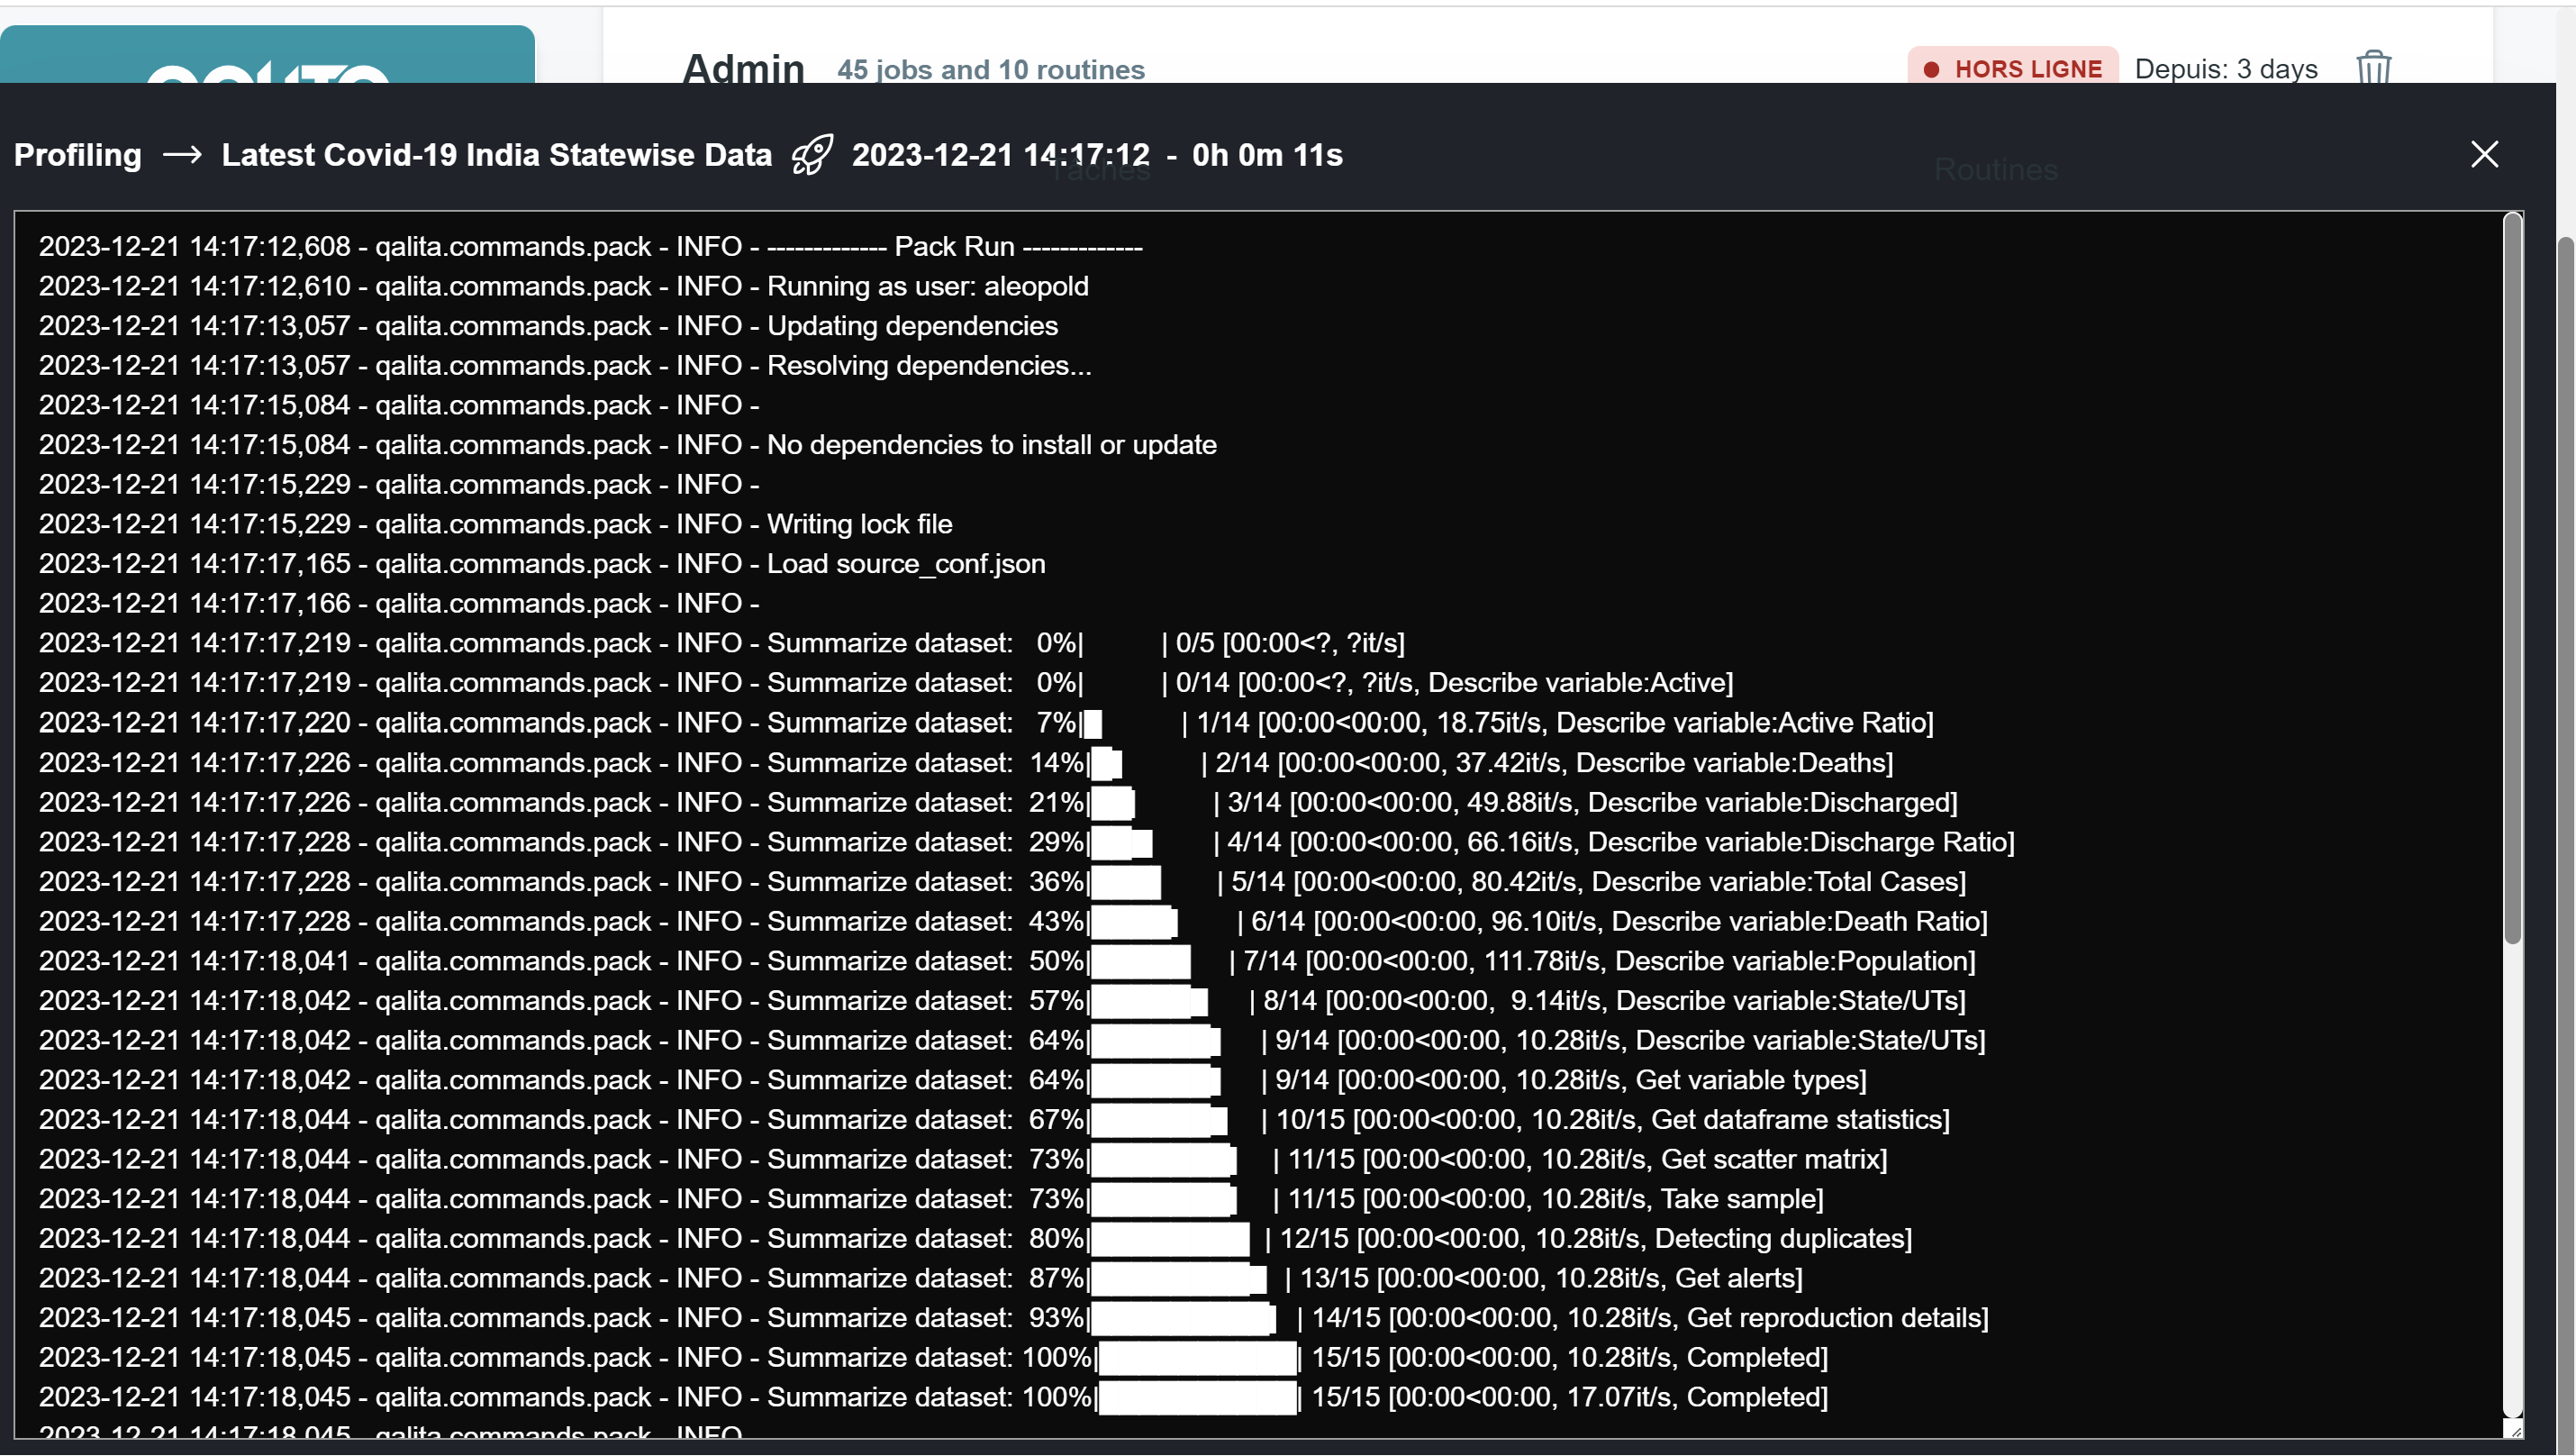Click the Admin agent title
Screen dimensions: 2576x1456
(743, 68)
